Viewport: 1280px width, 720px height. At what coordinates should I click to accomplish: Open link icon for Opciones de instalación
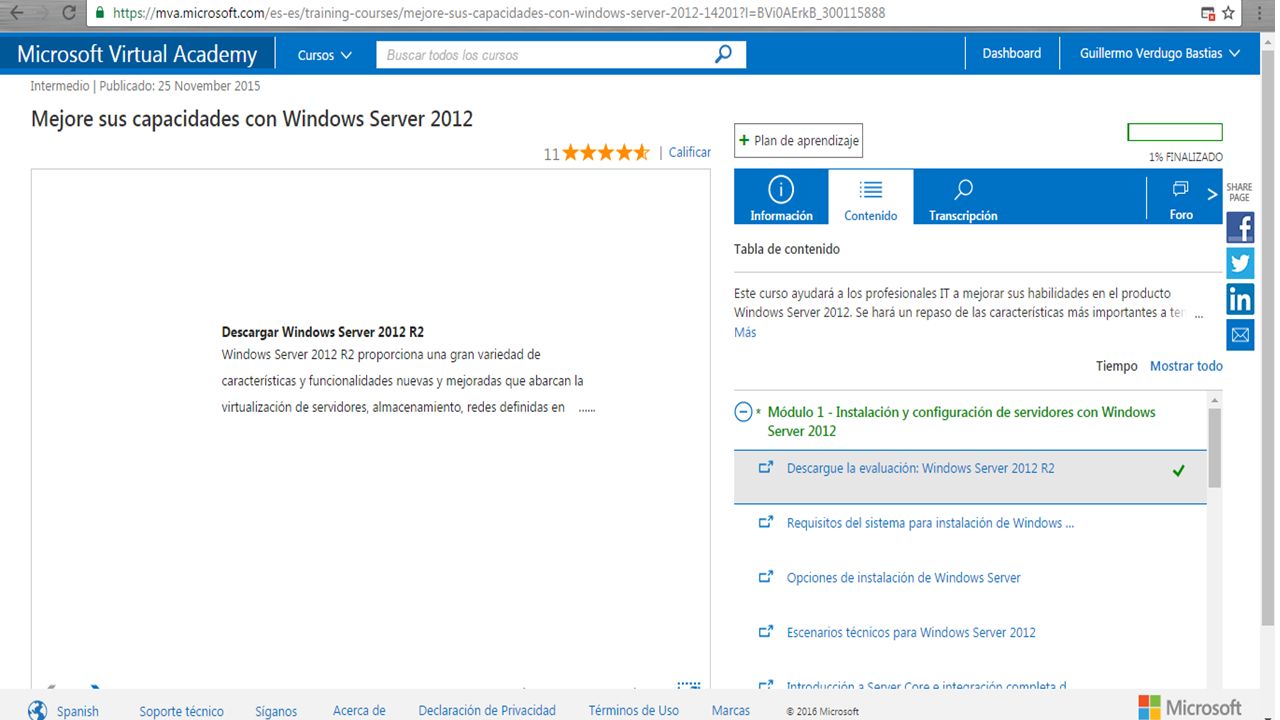pyautogui.click(x=766, y=577)
